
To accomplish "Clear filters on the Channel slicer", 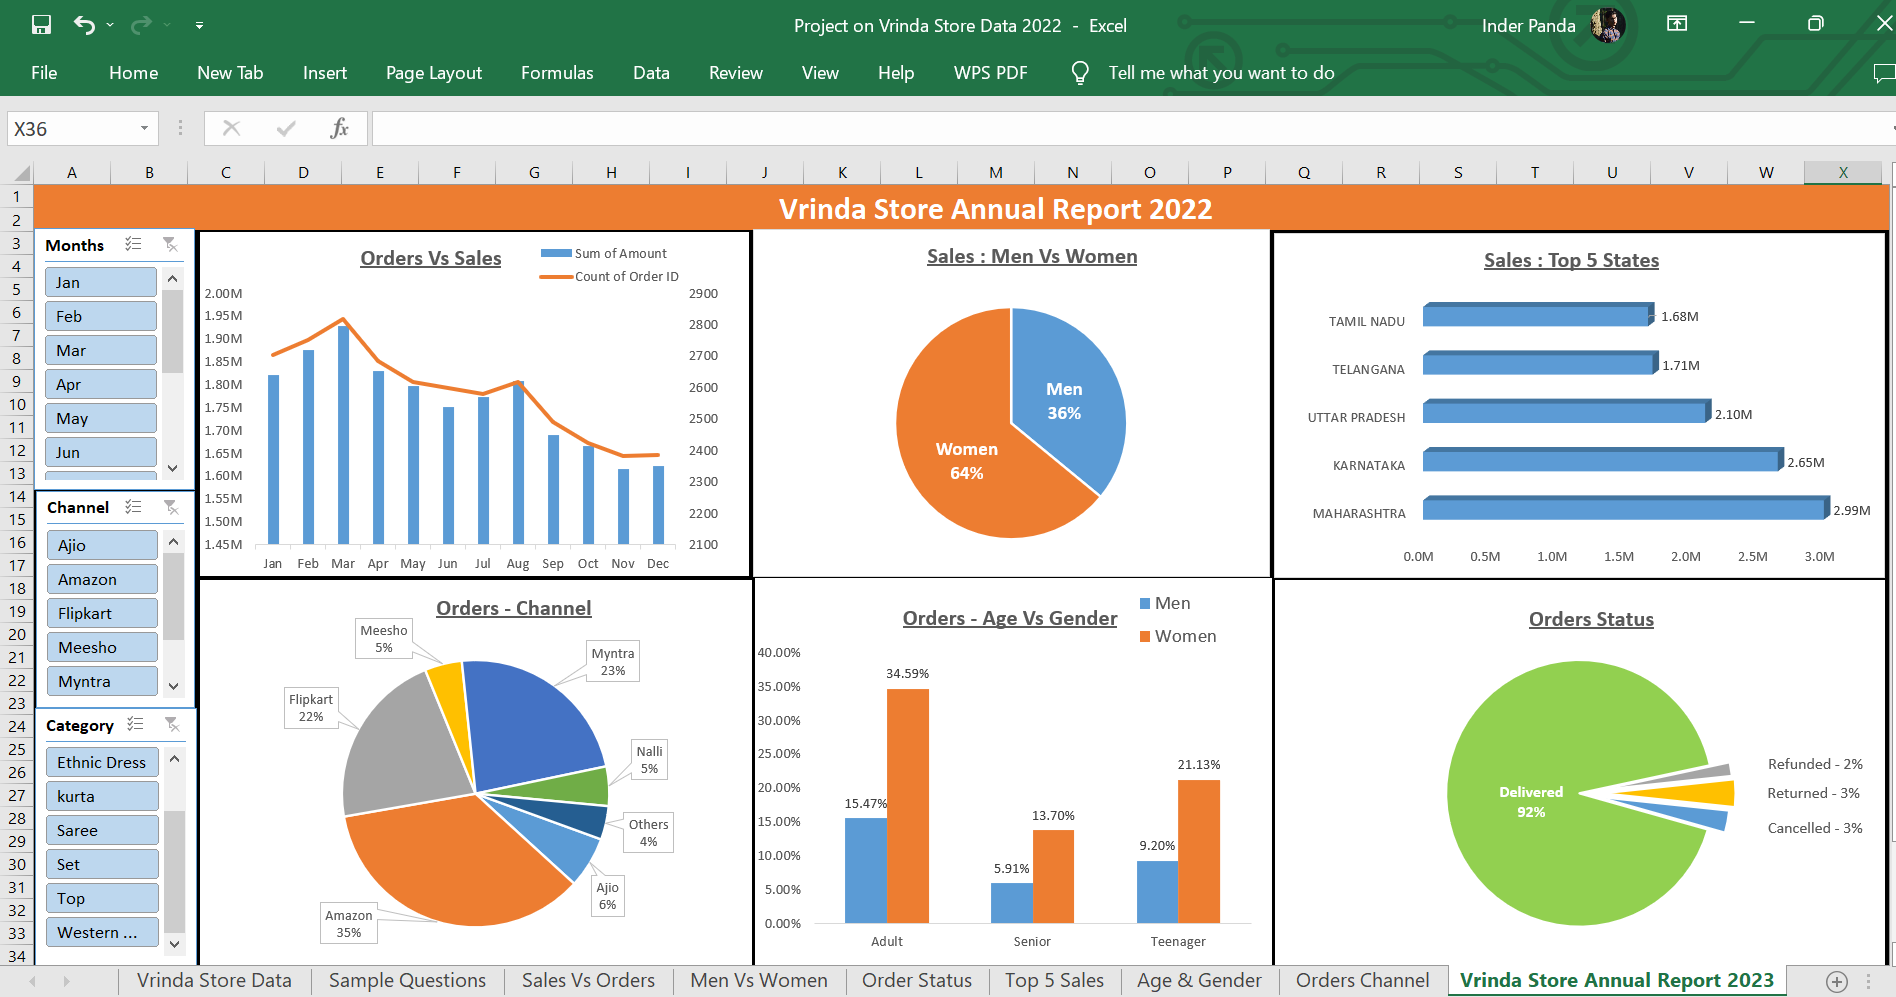I will pyautogui.click(x=170, y=507).
